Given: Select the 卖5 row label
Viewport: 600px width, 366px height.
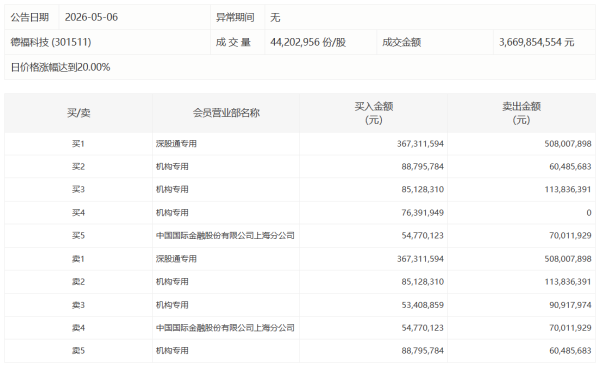Looking at the screenshot, I should 78,351.
